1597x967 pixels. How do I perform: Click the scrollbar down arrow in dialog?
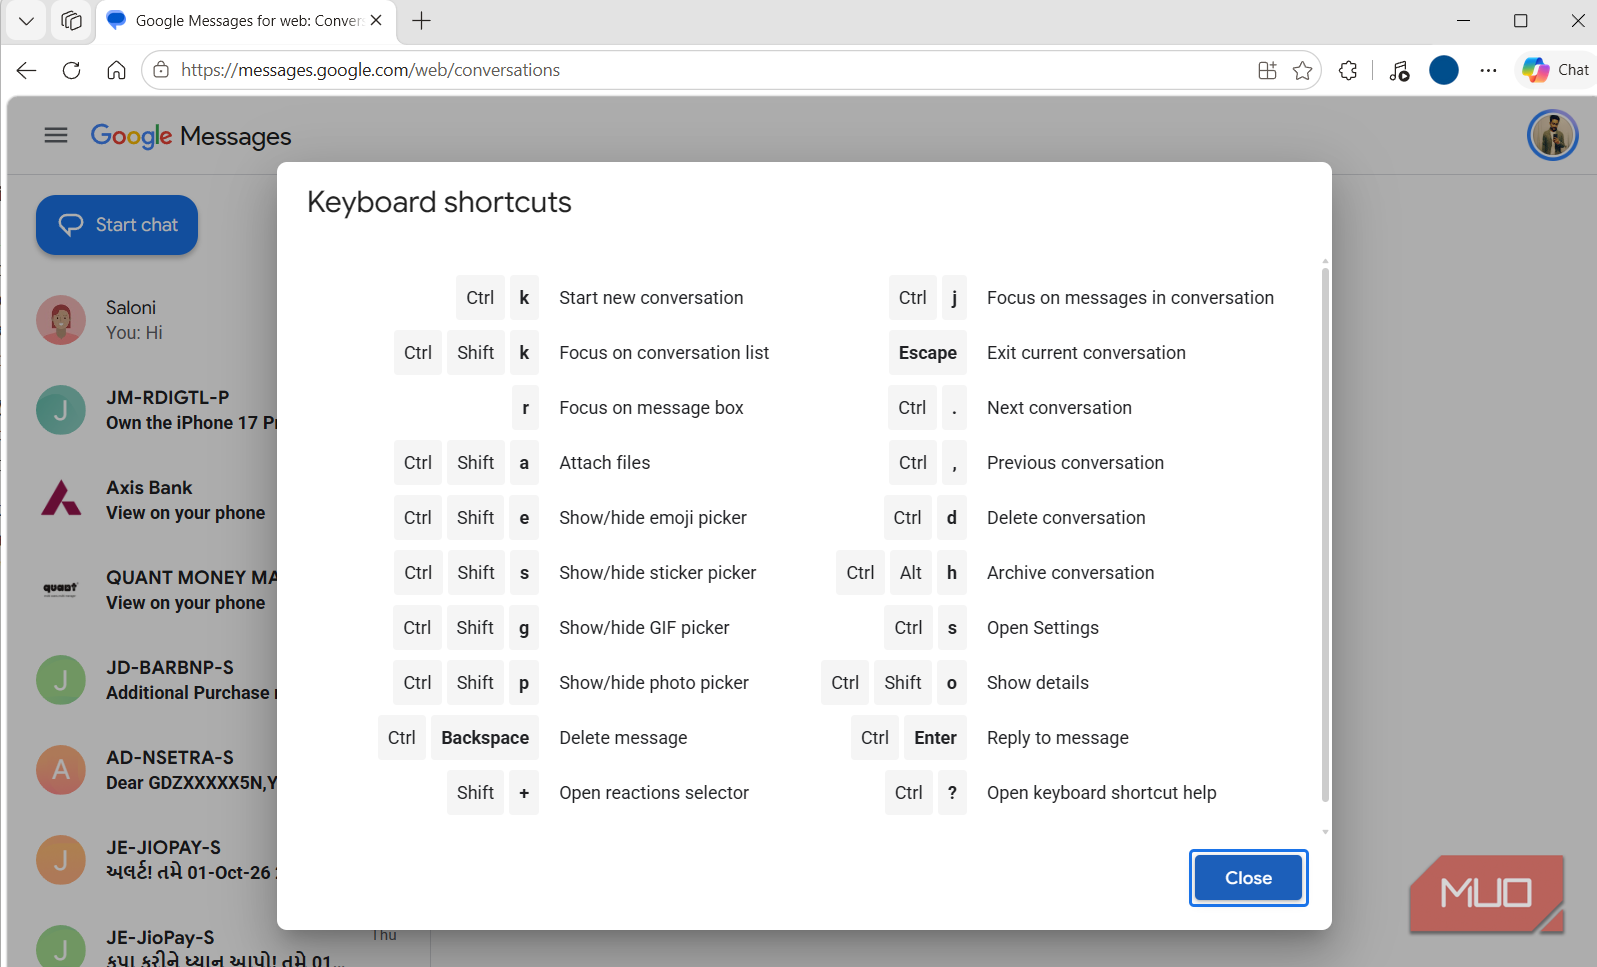tap(1325, 831)
